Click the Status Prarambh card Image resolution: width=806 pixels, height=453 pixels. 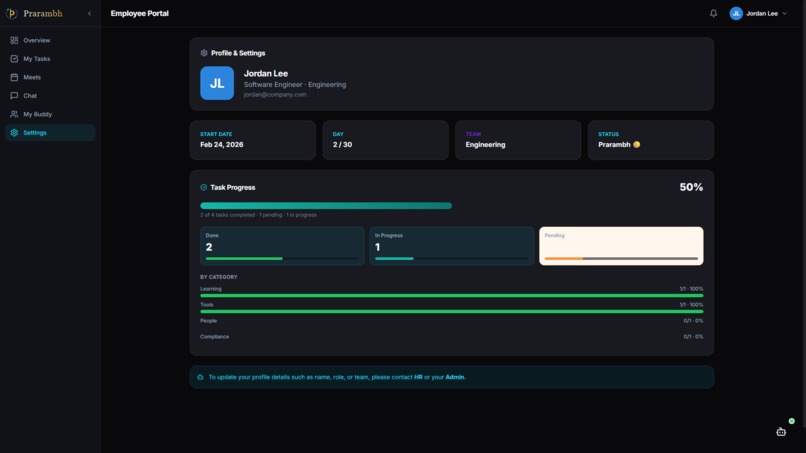coord(651,140)
